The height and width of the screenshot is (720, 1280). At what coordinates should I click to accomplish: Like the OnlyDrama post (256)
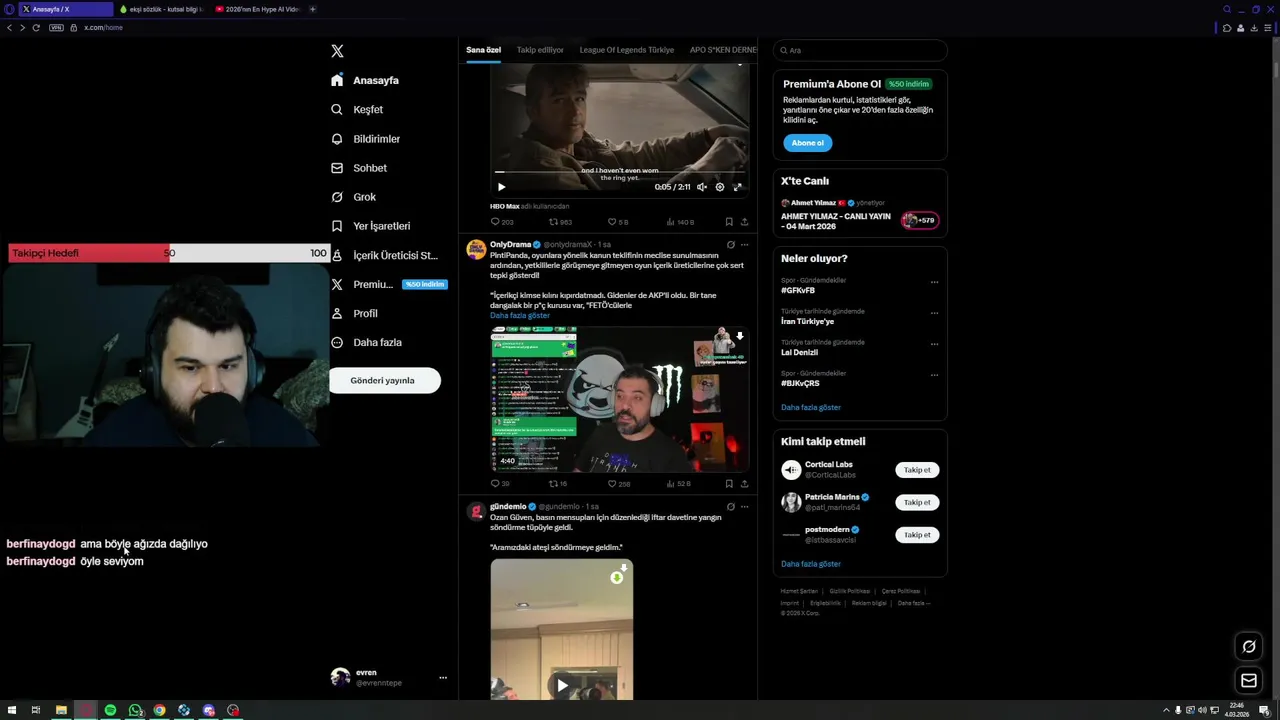[x=619, y=484]
